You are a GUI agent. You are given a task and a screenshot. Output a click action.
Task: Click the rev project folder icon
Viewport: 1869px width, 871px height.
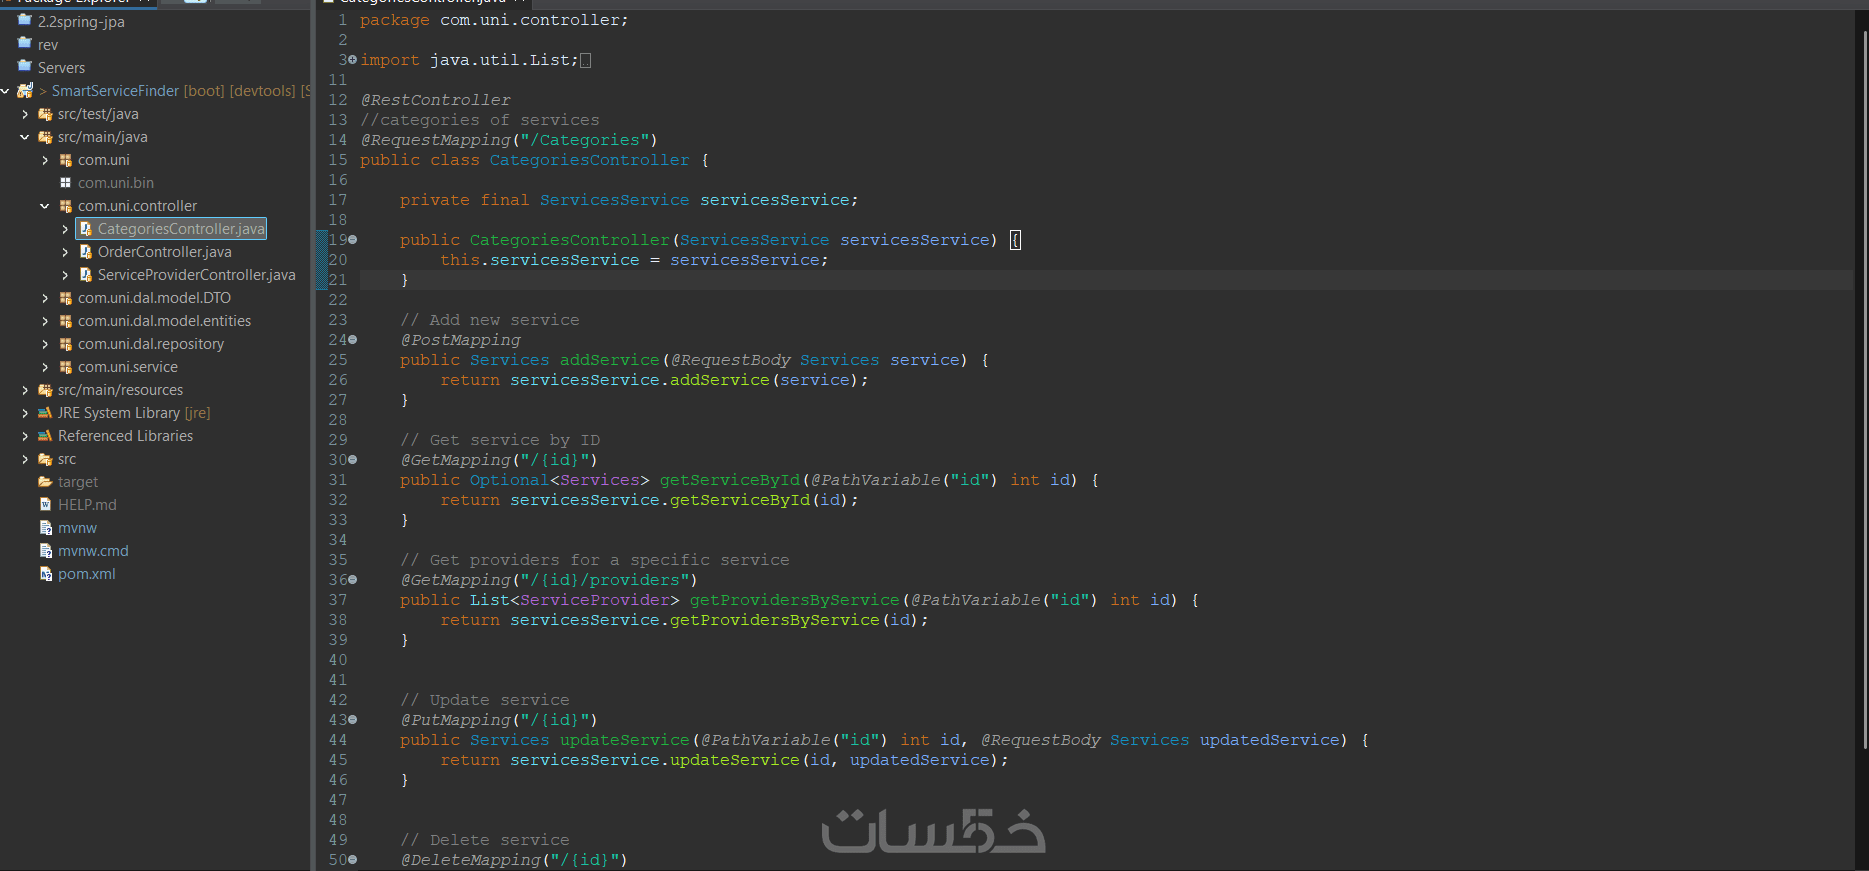pyautogui.click(x=25, y=43)
